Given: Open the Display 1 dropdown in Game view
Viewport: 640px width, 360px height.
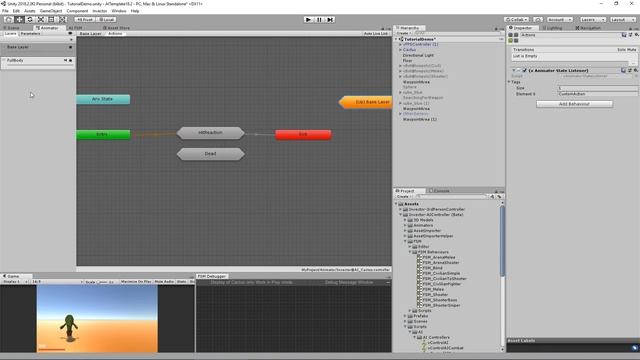Looking at the screenshot, I should pos(15,282).
